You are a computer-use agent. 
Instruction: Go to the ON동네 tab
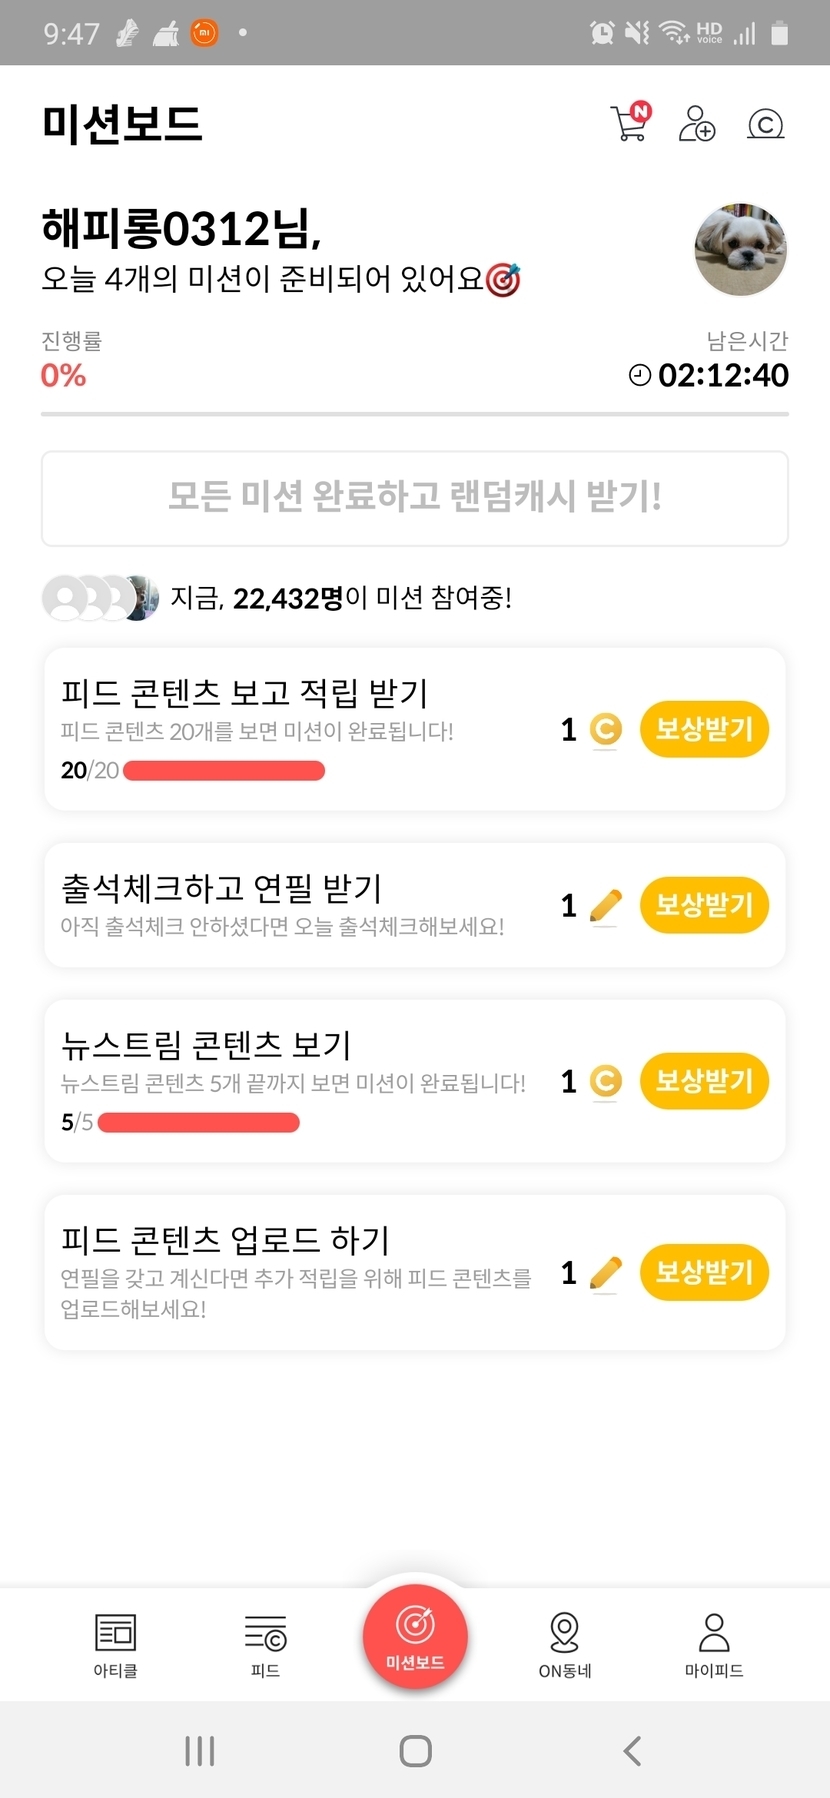click(565, 1644)
